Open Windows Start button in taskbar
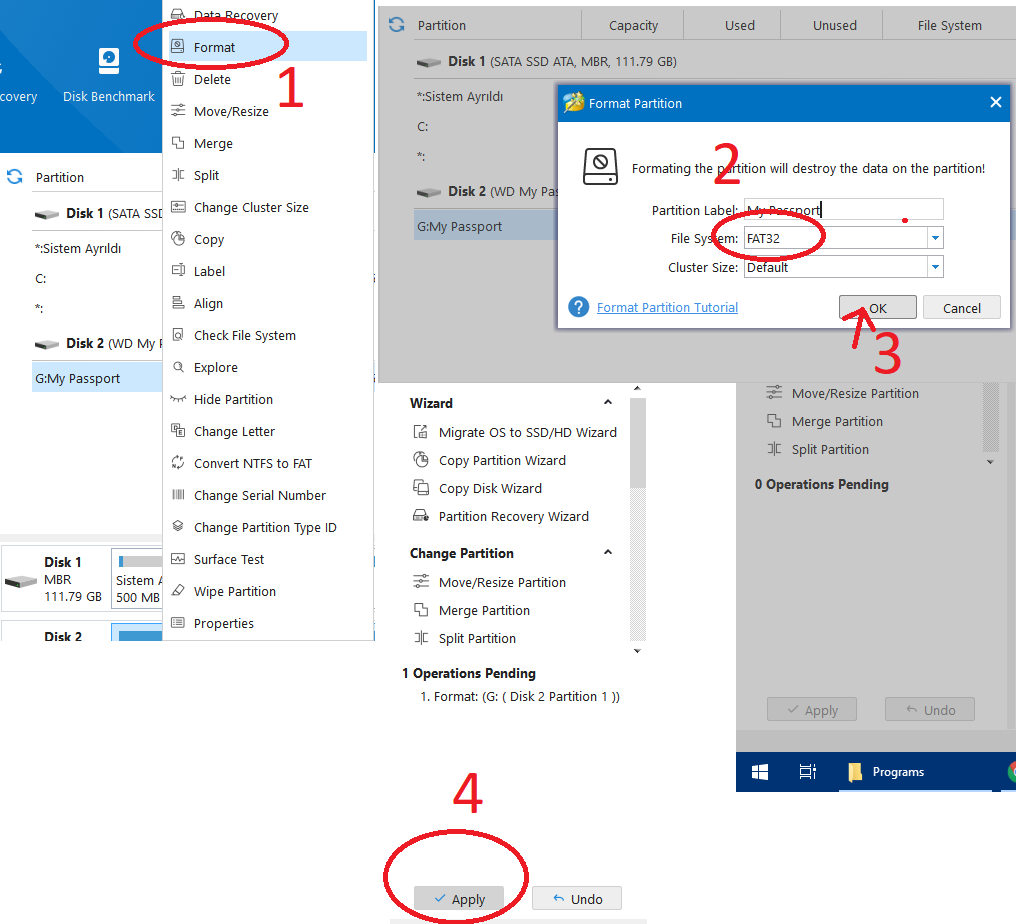This screenshot has height=924, width=1016. coord(759,772)
